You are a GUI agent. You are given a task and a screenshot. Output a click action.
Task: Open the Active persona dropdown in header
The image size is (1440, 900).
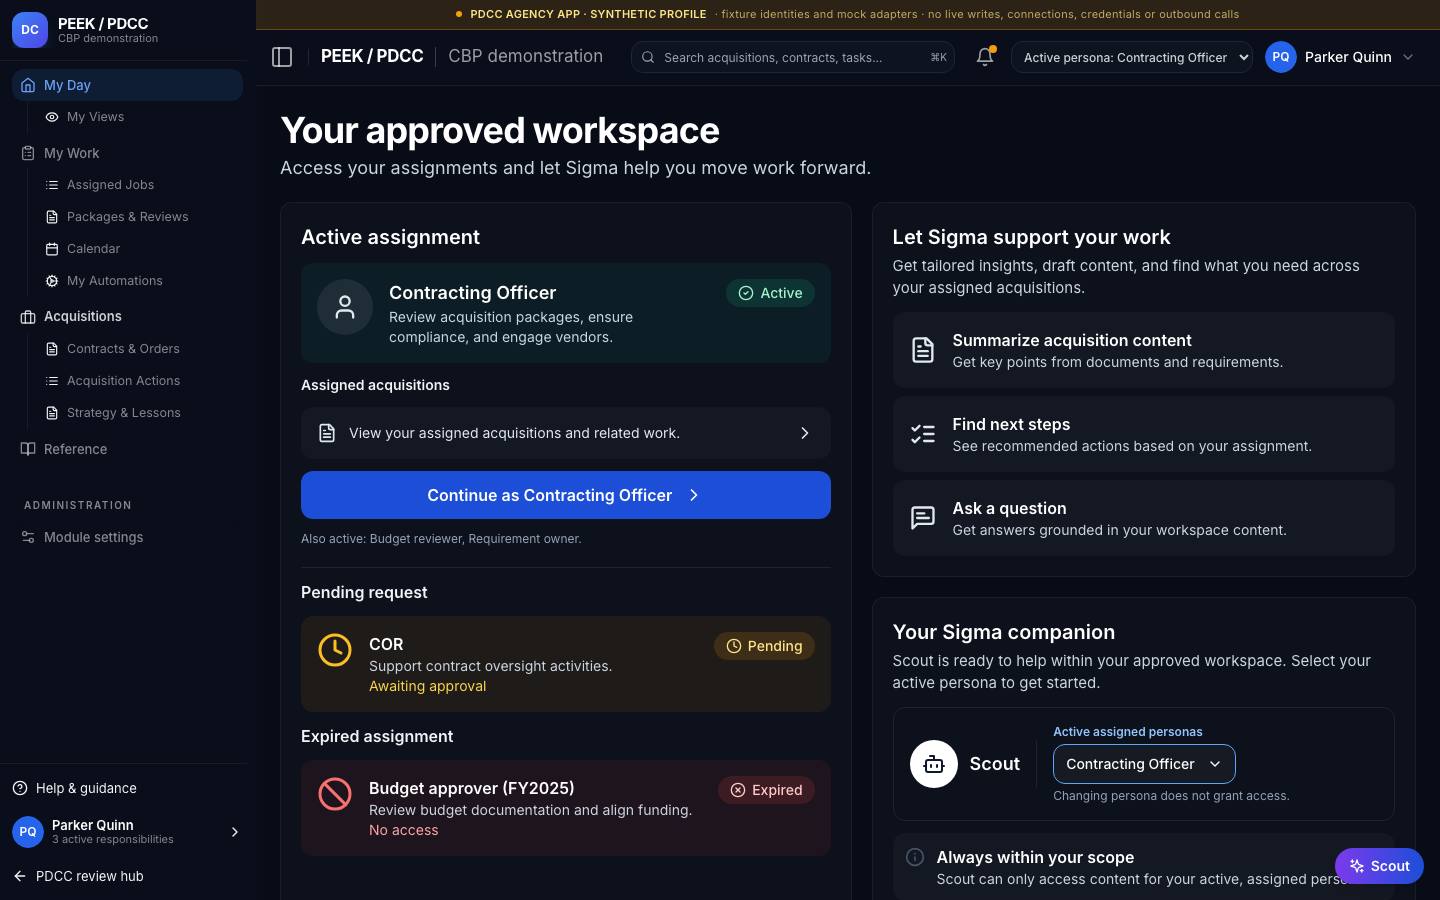point(1132,57)
